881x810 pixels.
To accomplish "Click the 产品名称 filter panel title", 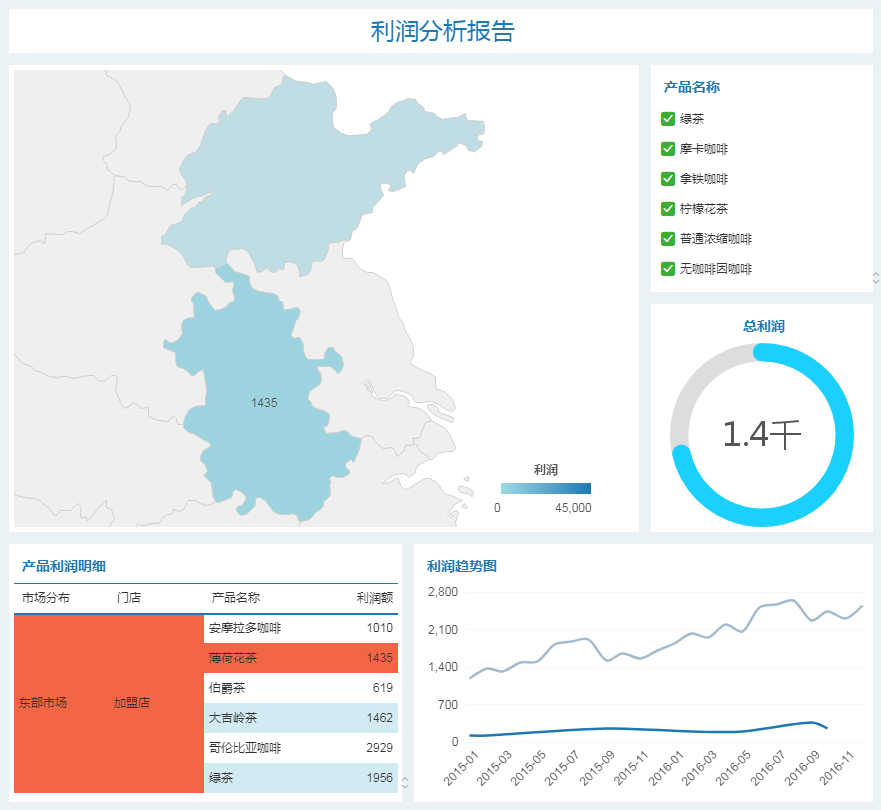I will click(692, 87).
